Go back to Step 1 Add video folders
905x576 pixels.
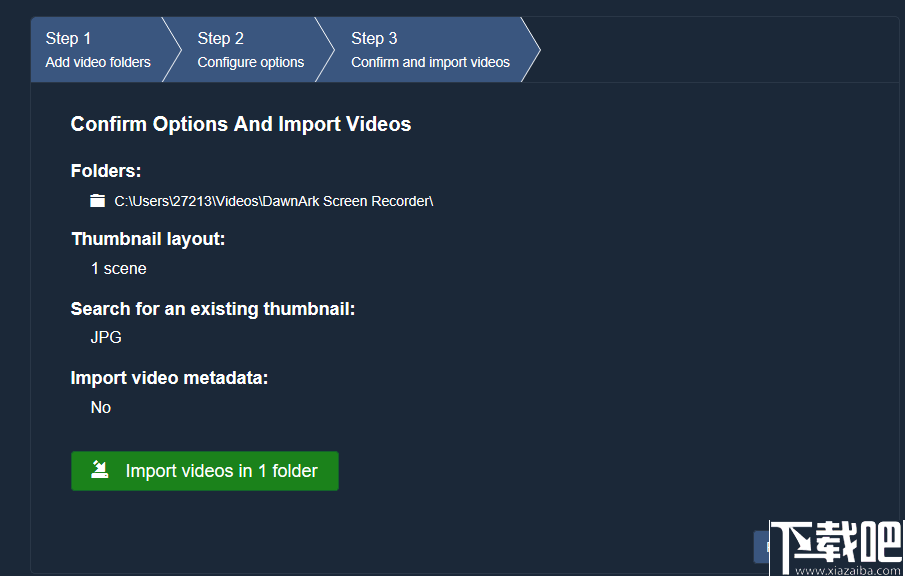[x=98, y=50]
